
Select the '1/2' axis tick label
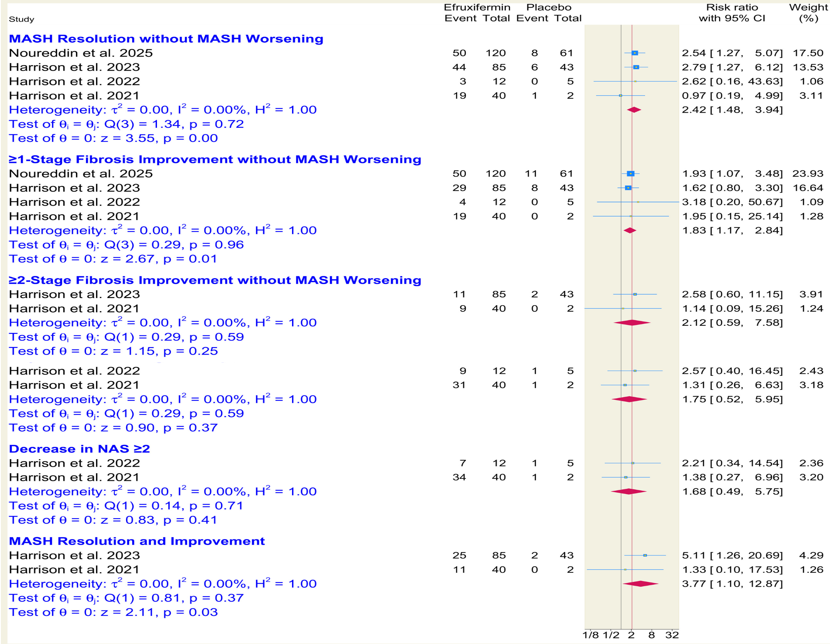pos(610,635)
